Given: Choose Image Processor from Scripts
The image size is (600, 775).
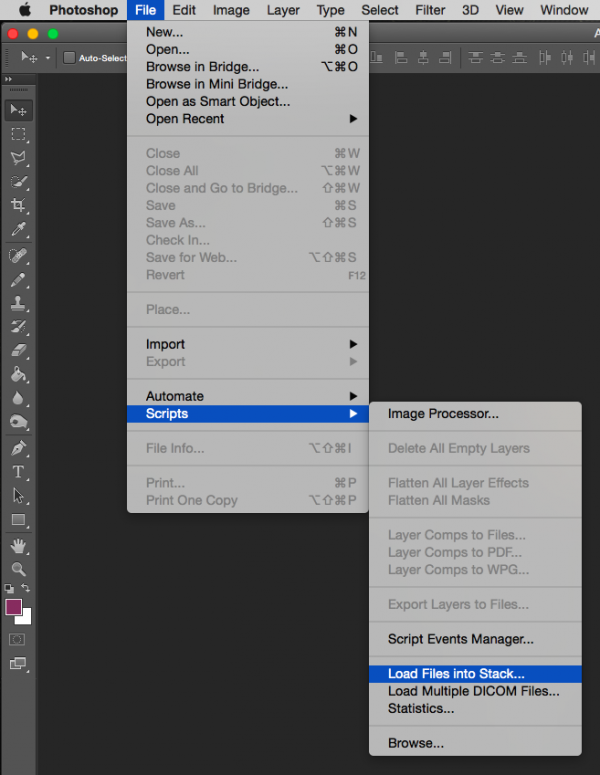Looking at the screenshot, I should pyautogui.click(x=443, y=414).
